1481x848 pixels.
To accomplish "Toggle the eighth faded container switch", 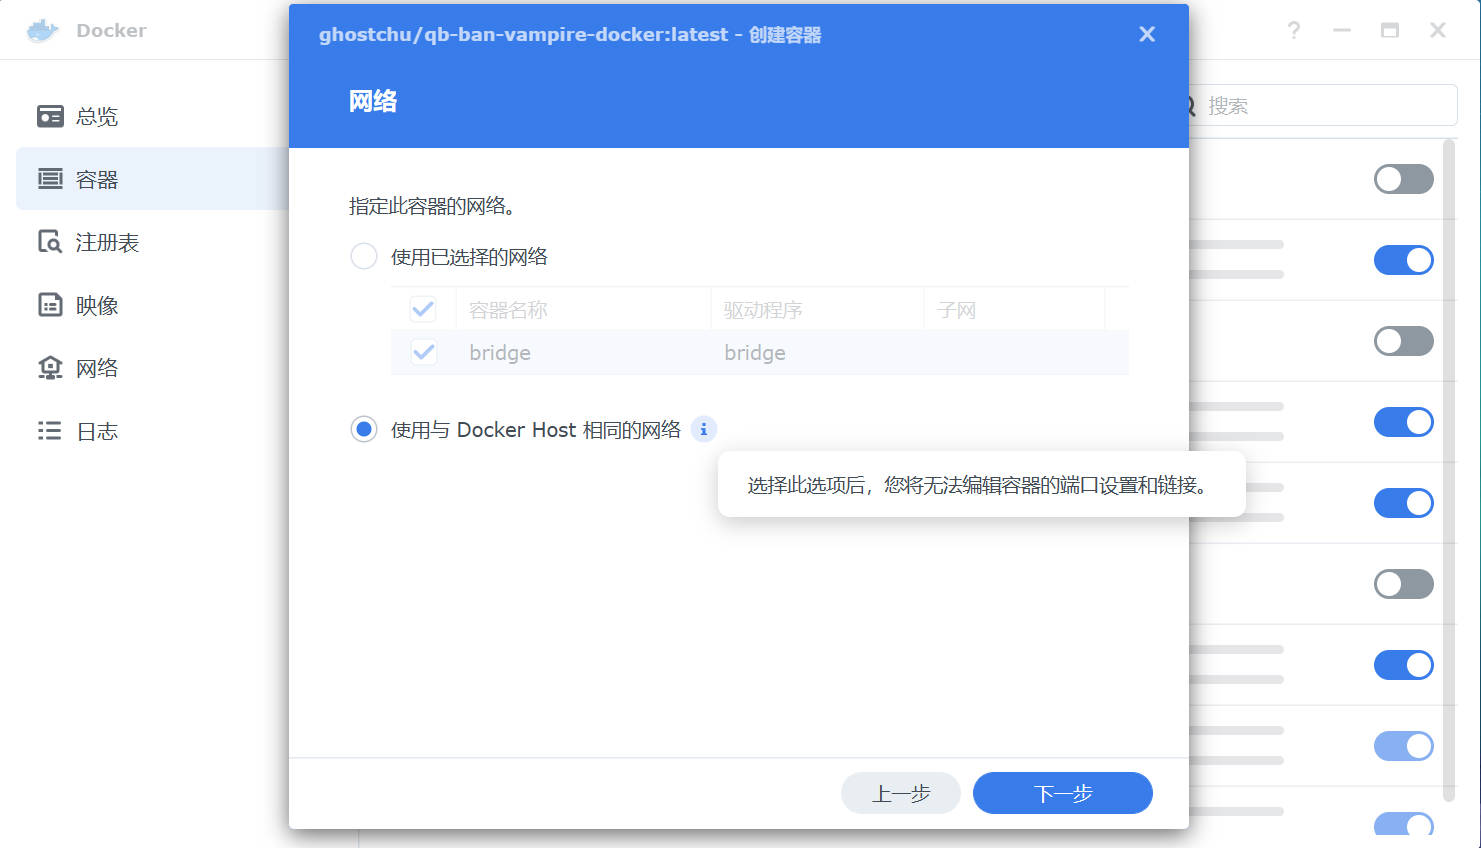I will pos(1404,746).
